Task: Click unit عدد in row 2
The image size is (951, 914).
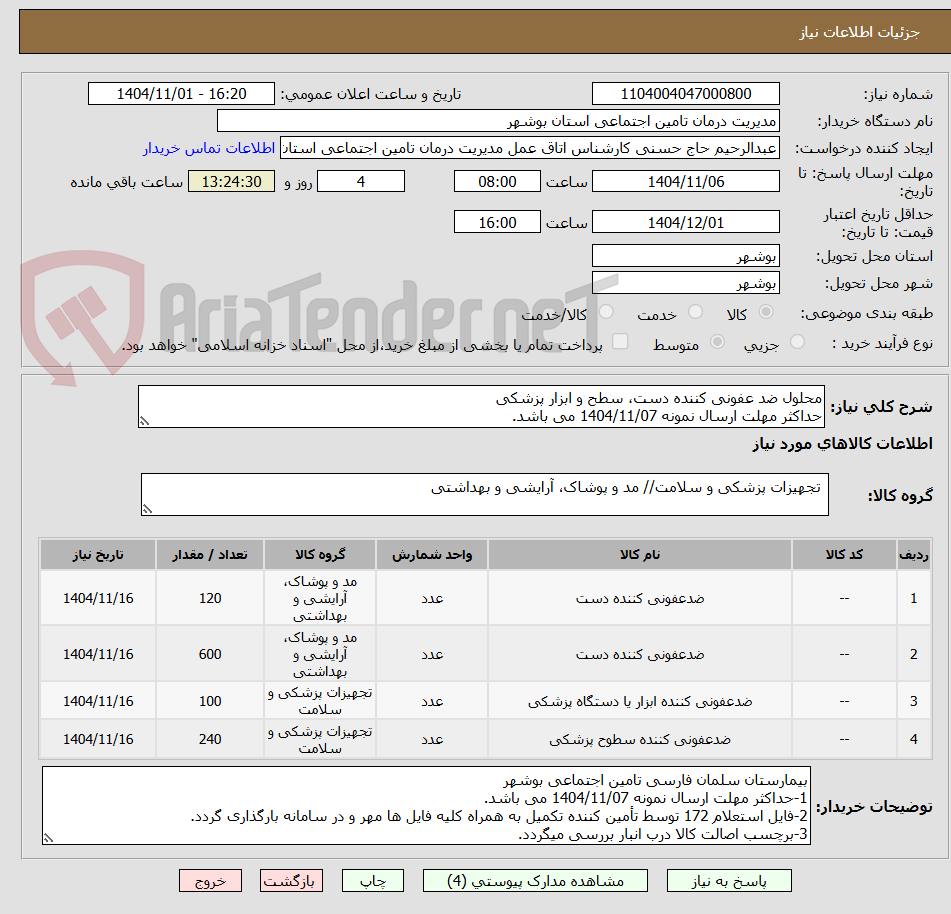Action: (x=432, y=654)
